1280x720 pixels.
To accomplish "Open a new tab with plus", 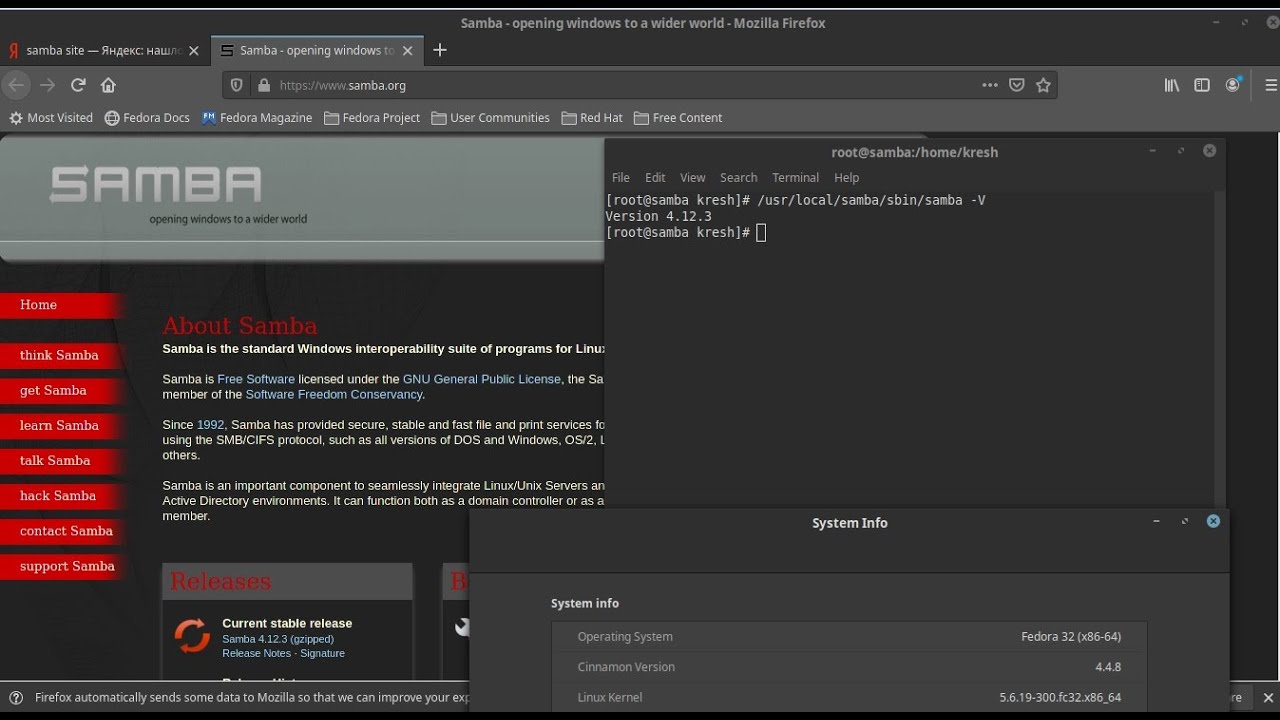I will tap(440, 50).
